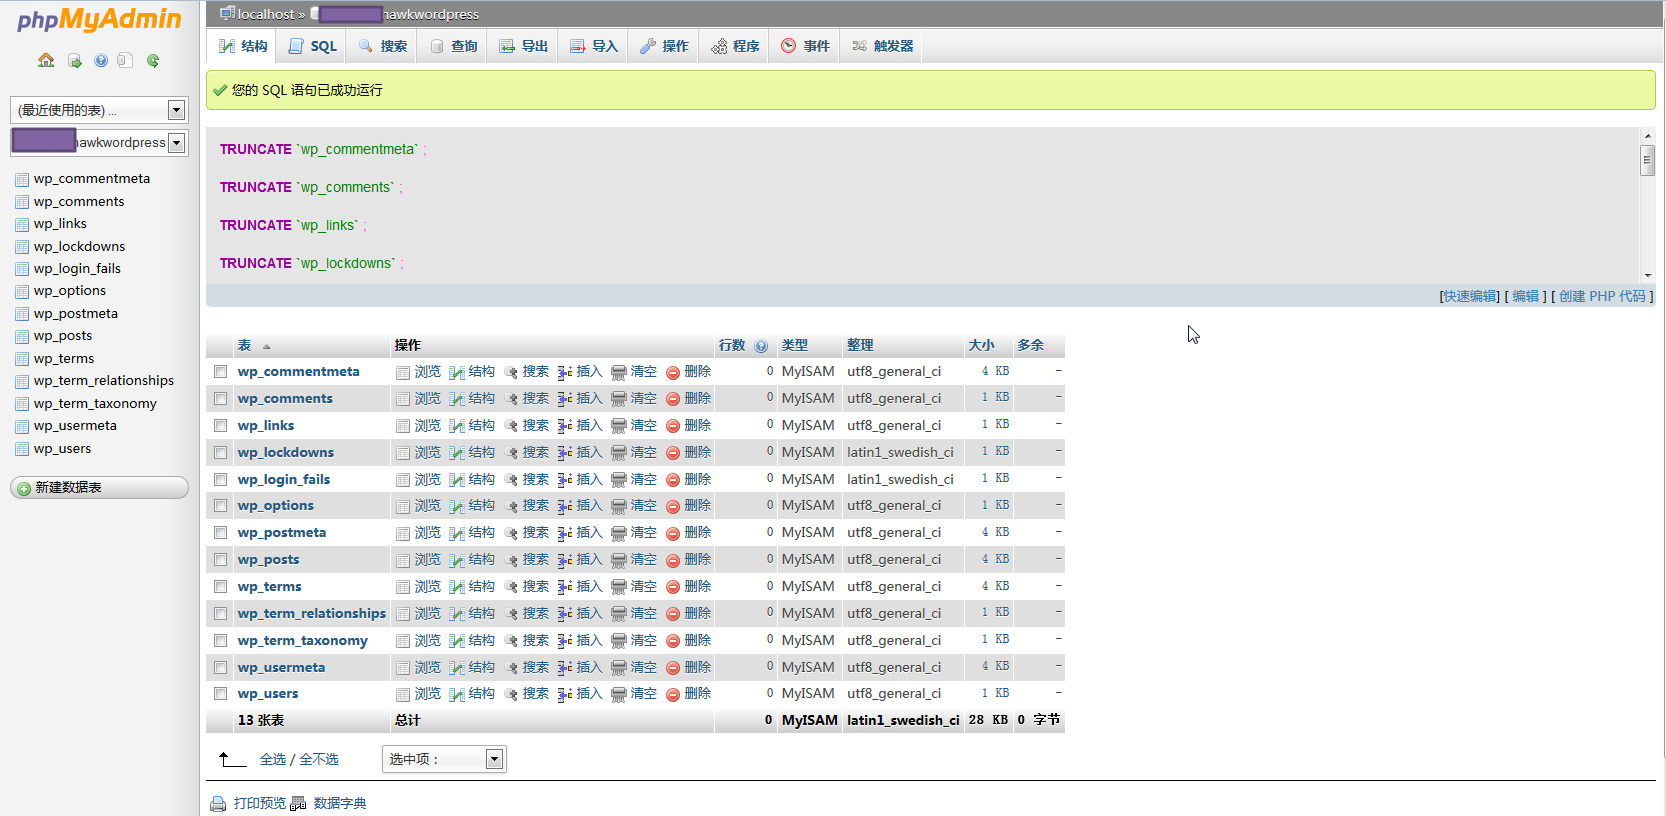The height and width of the screenshot is (816, 1666).
Task: Click 插入 icon in wp_lockdowns row
Action: [565, 453]
